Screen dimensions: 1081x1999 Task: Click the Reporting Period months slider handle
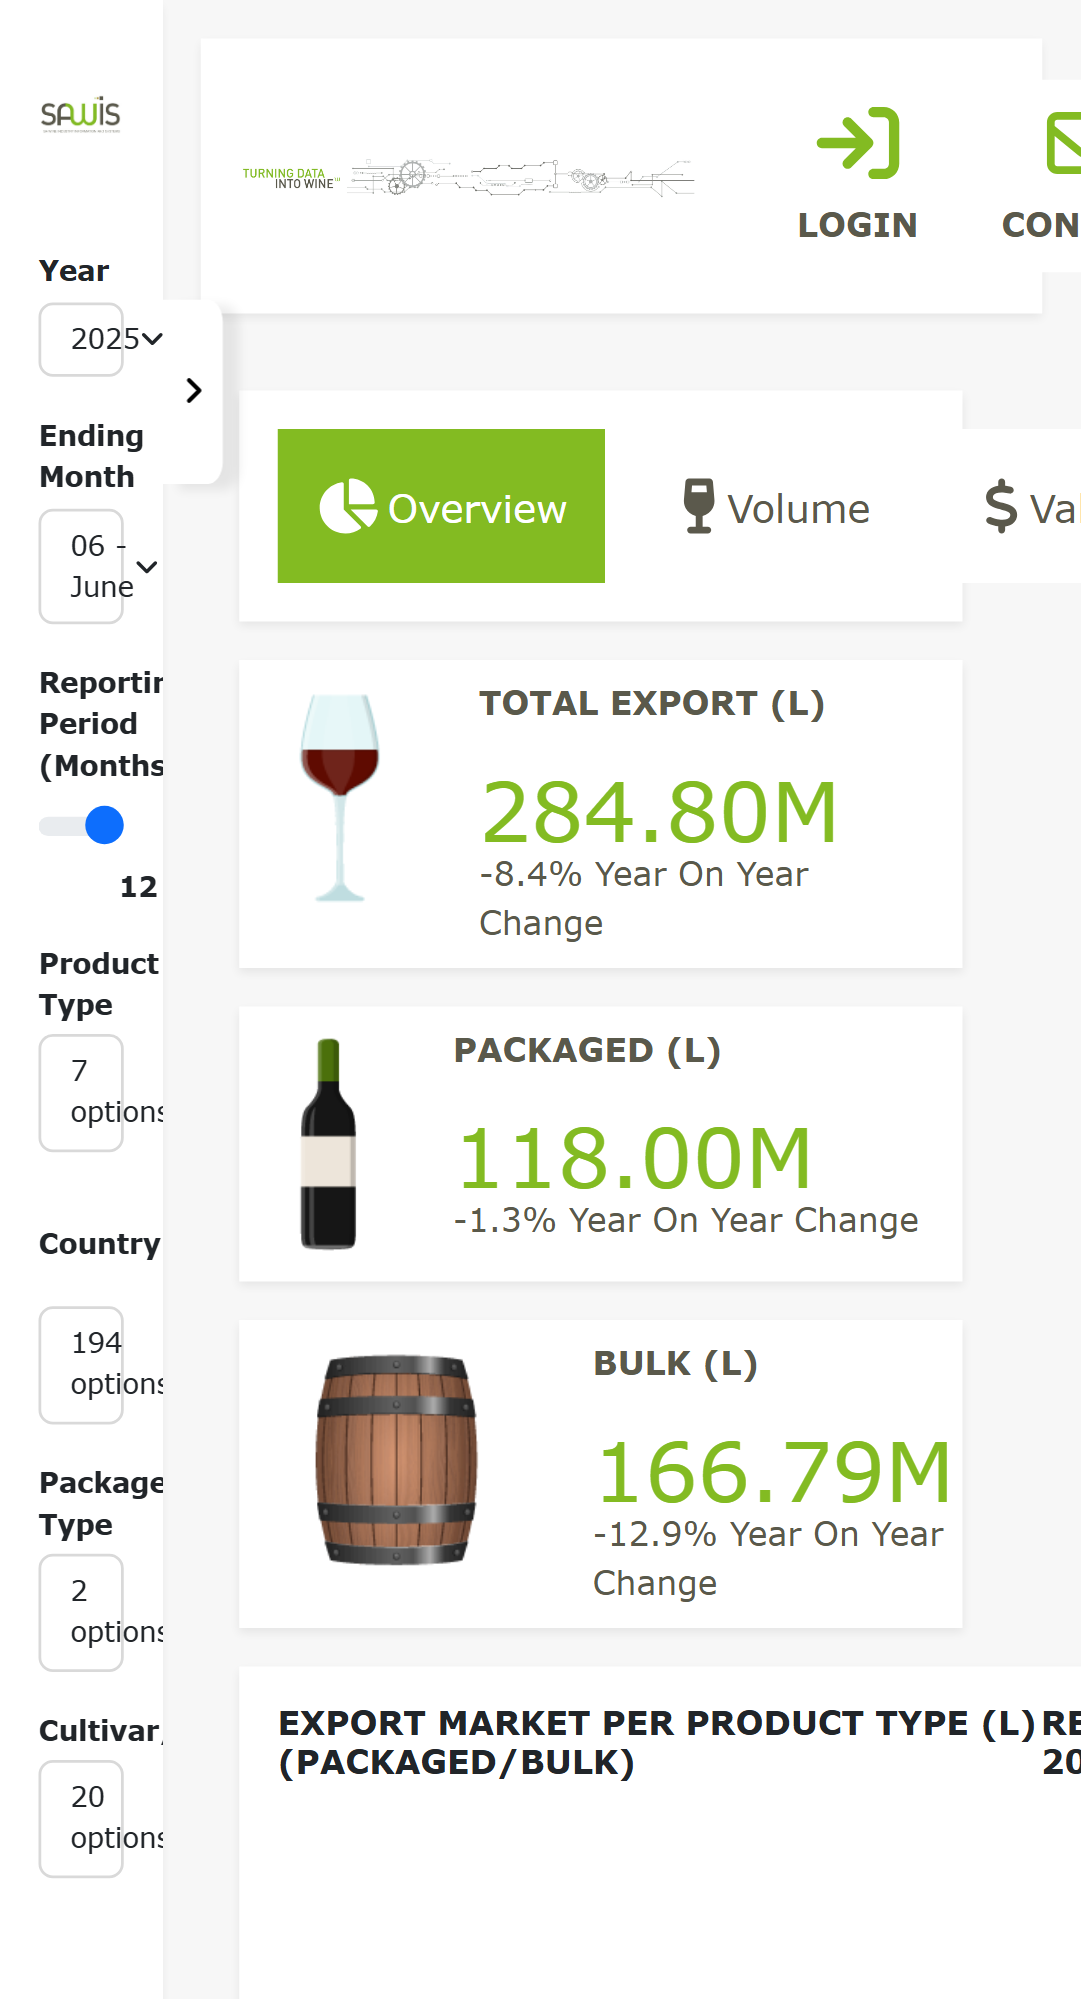click(x=104, y=825)
